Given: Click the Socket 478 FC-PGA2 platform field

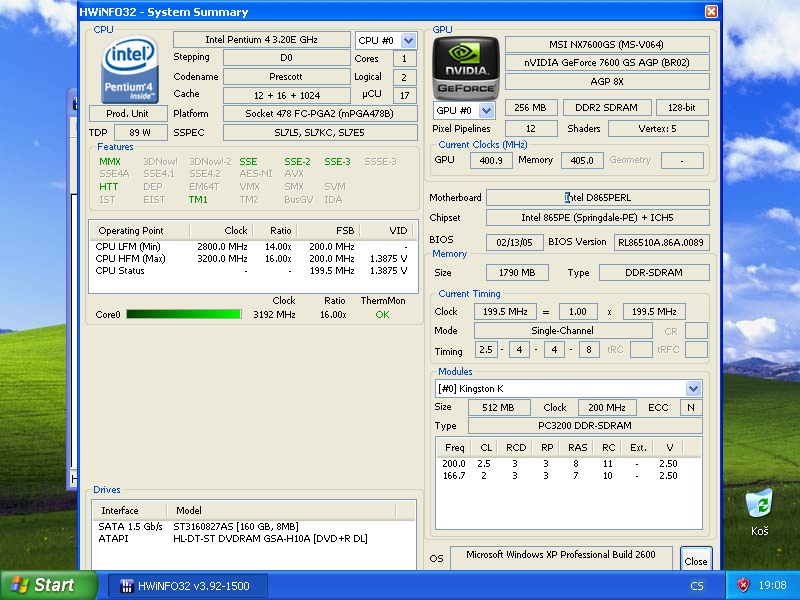Looking at the screenshot, I should point(320,114).
